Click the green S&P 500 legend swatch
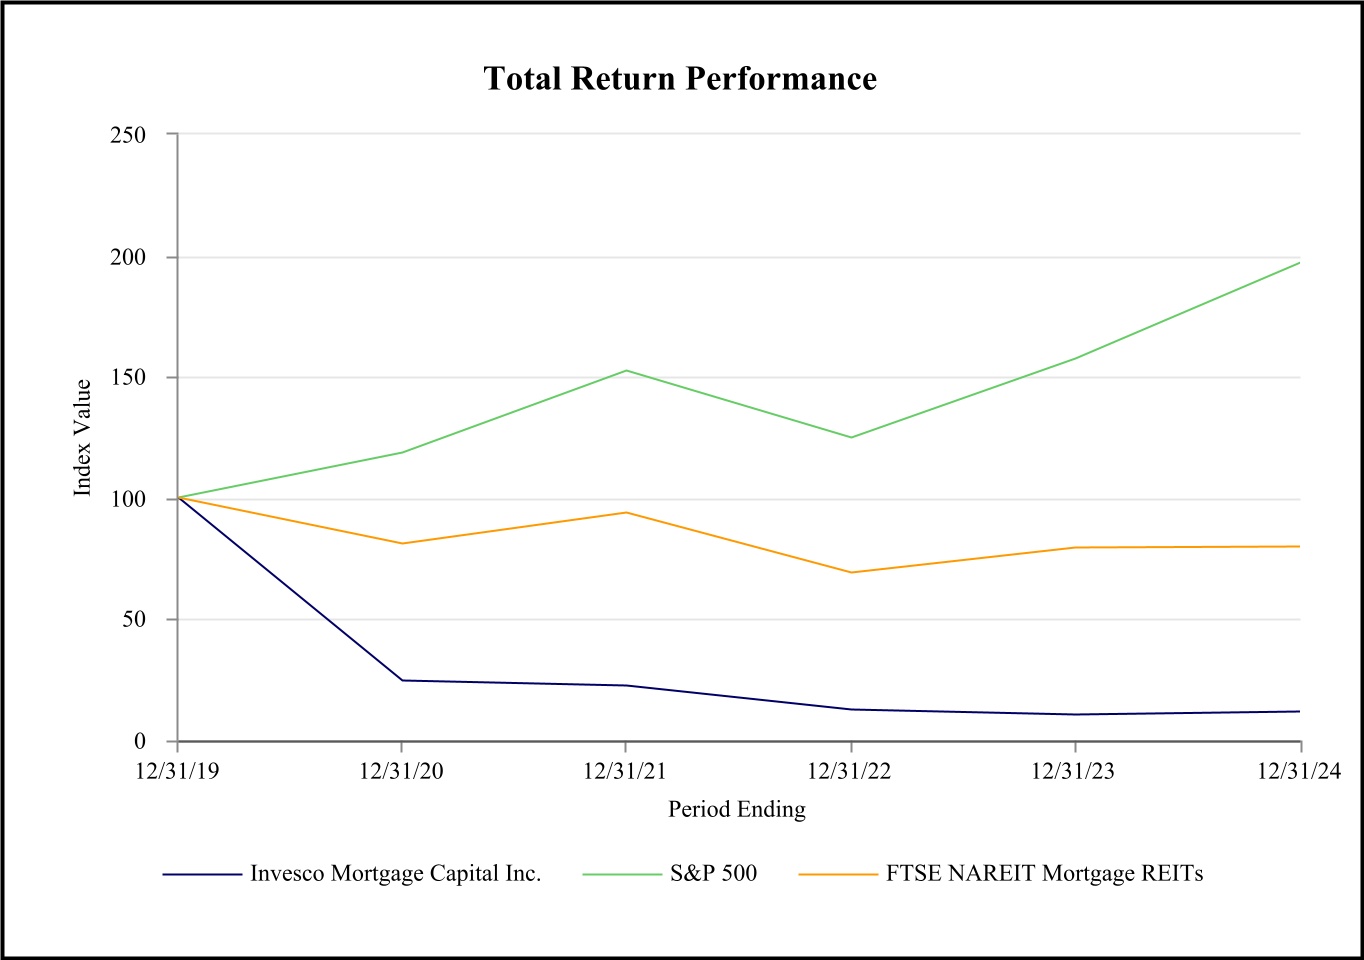 [622, 875]
